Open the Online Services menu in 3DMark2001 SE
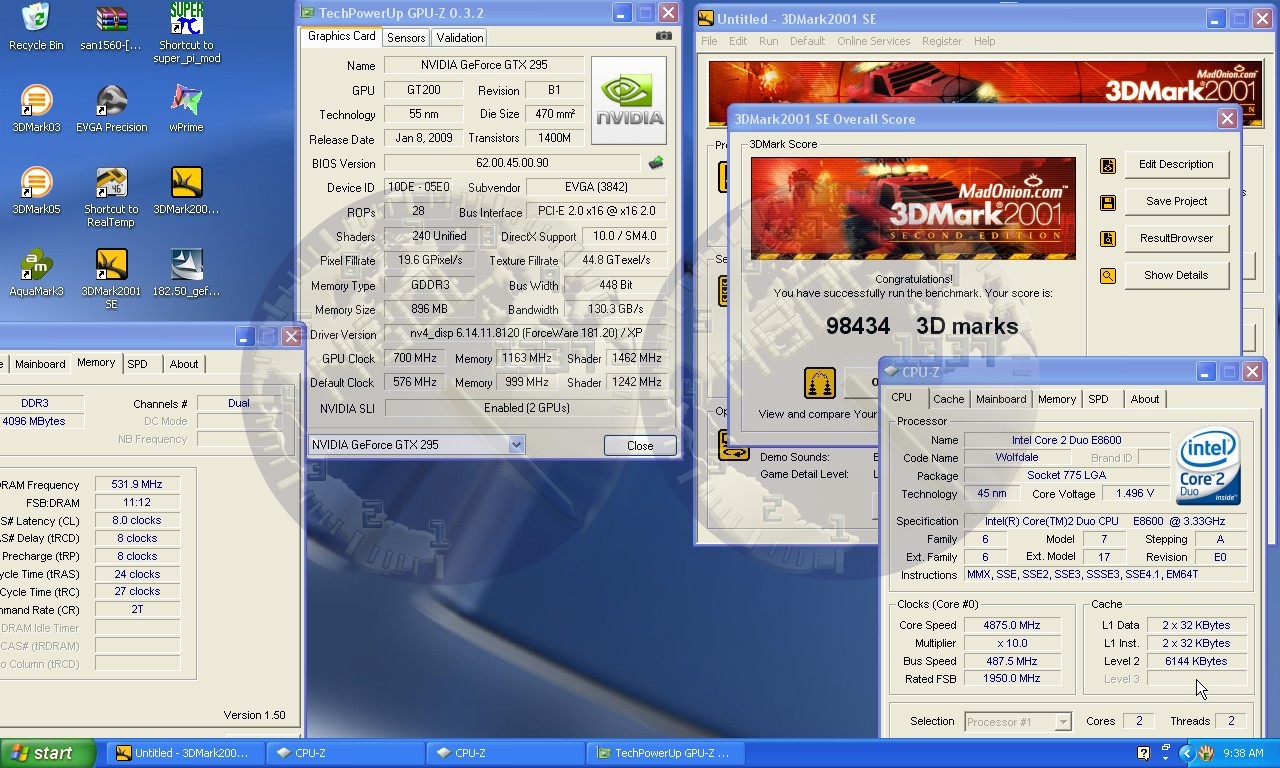 pos(873,41)
